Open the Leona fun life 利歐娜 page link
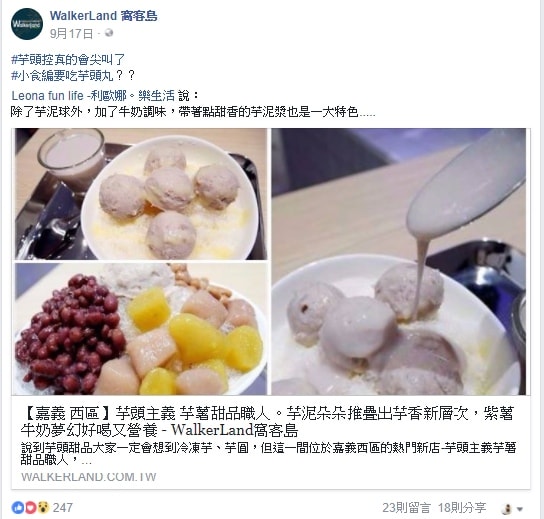The height and width of the screenshot is (519, 544). pyautogui.click(x=93, y=95)
